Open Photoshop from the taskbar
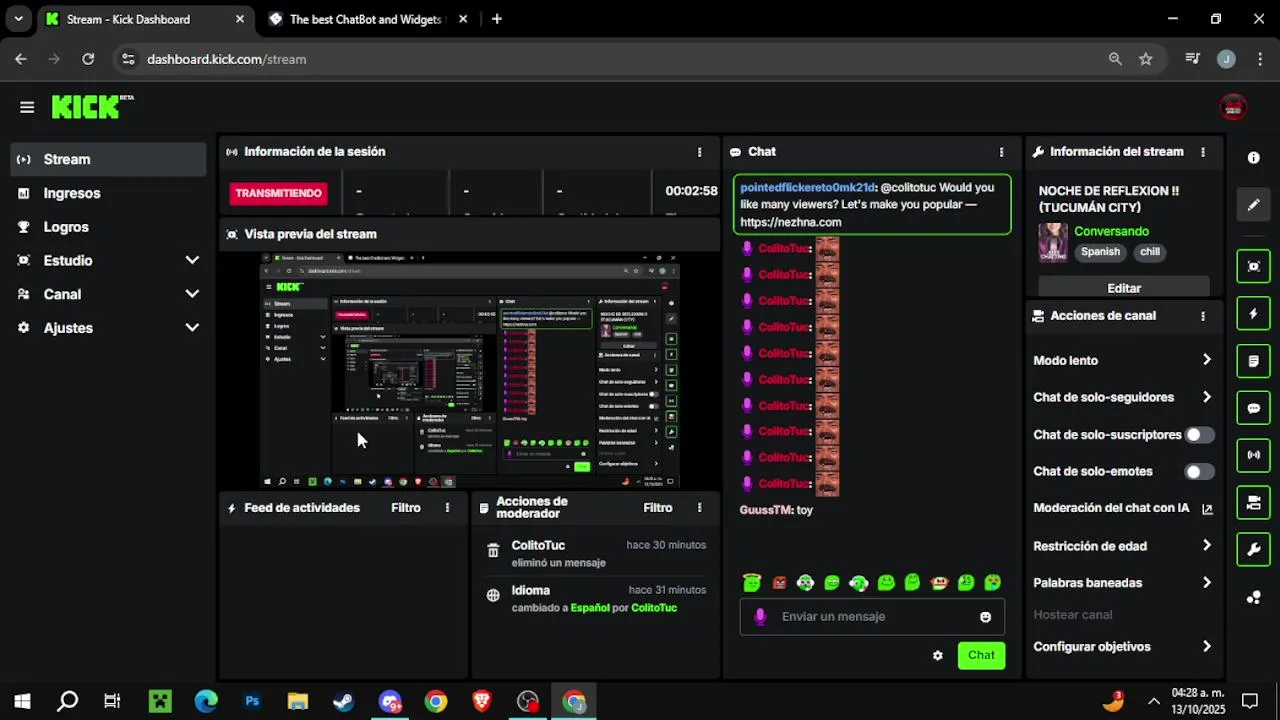The height and width of the screenshot is (720, 1280). pos(252,701)
